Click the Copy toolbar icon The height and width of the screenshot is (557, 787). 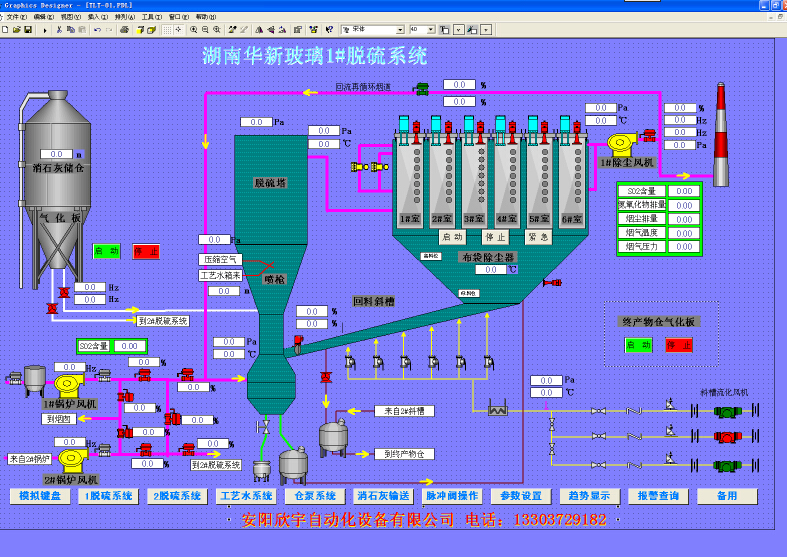click(x=71, y=30)
